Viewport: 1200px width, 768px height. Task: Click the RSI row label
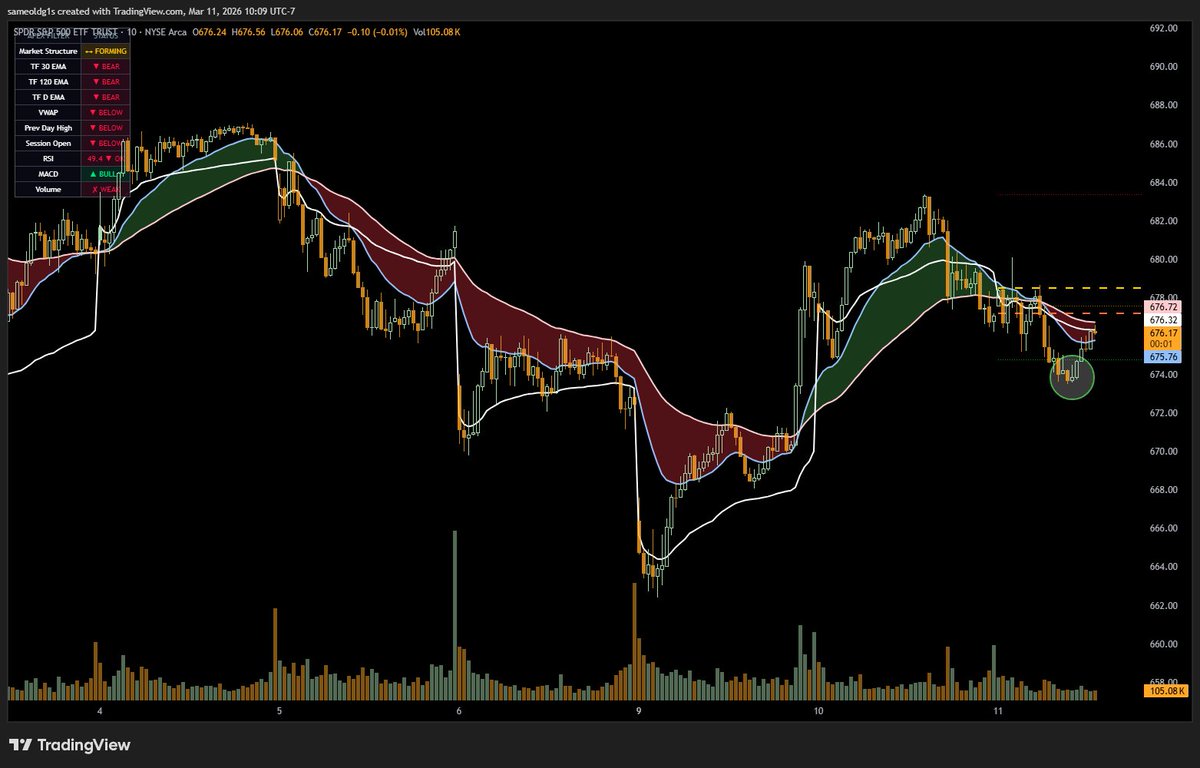[48, 158]
